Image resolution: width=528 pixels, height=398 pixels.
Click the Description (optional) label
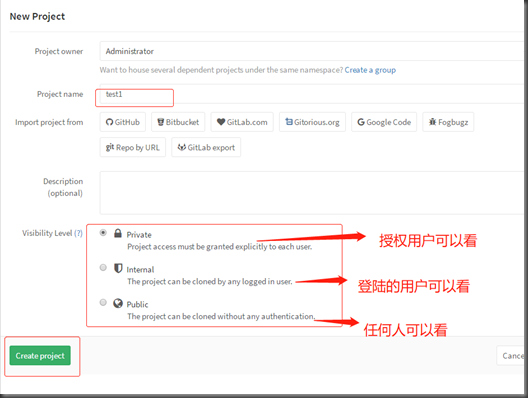coord(63,187)
